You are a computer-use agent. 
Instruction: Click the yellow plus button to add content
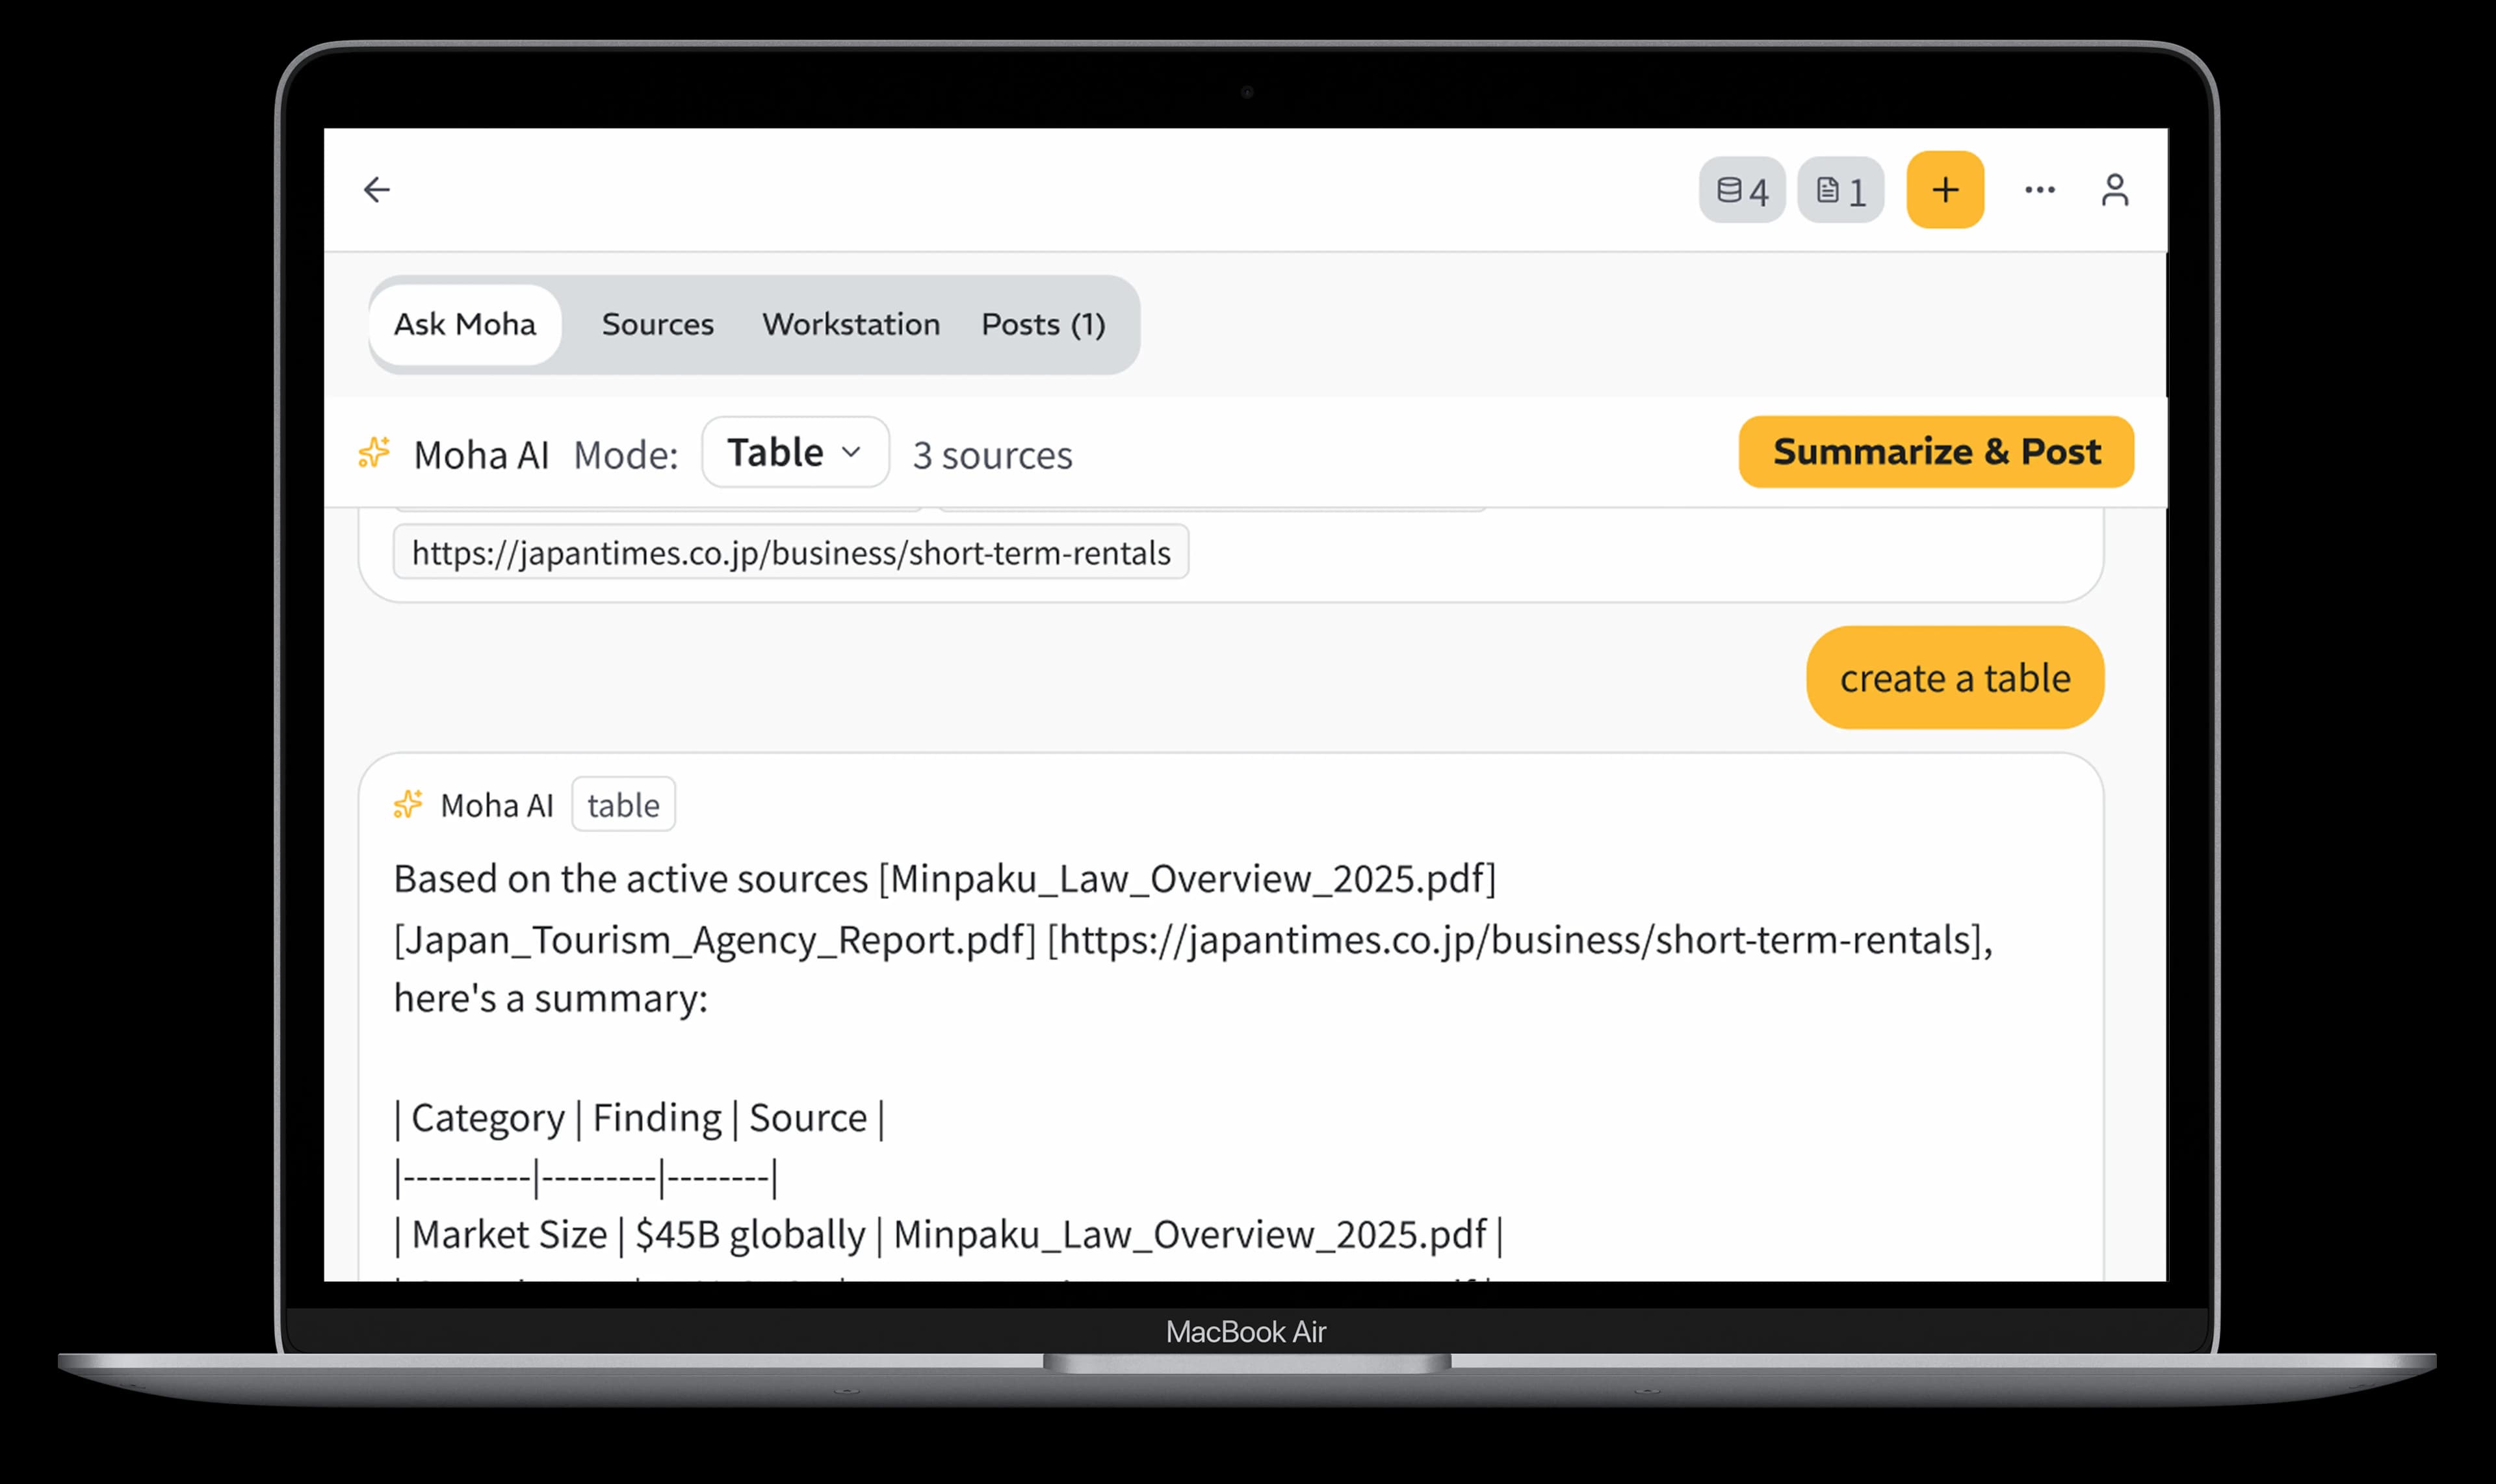click(1944, 189)
